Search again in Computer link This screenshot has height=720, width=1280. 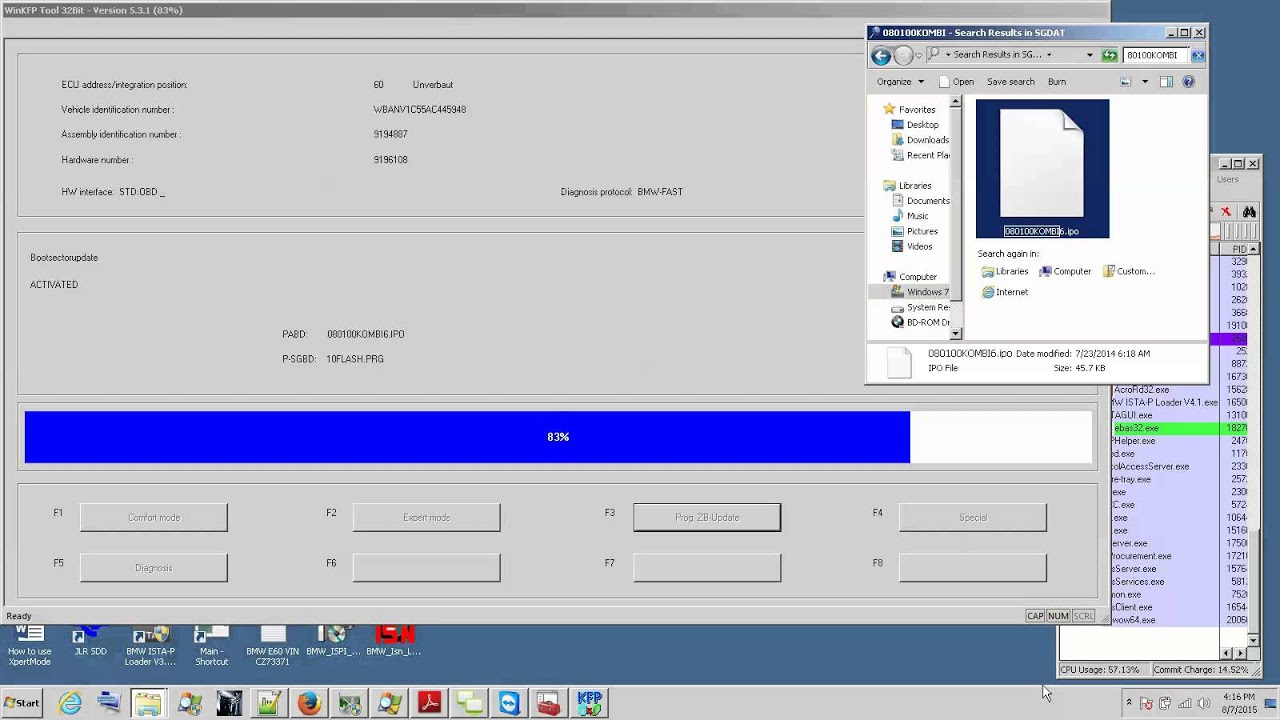(x=1065, y=271)
